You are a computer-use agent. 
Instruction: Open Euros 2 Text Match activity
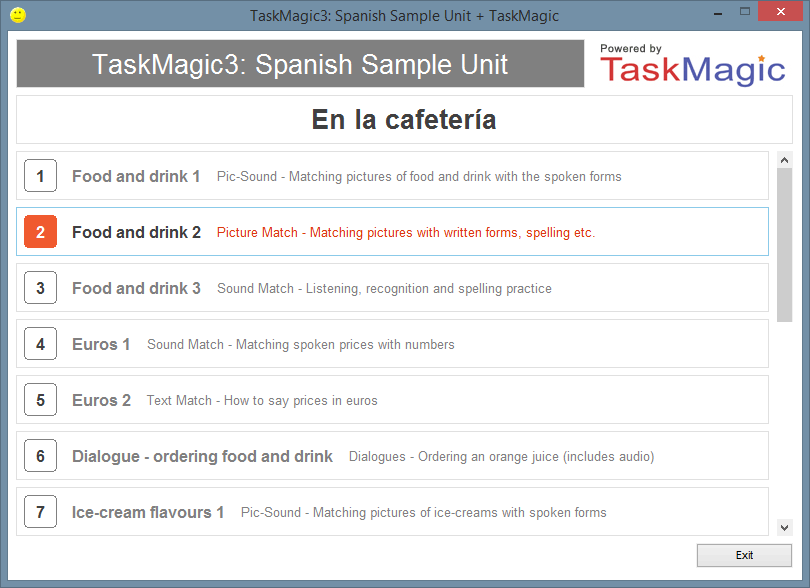click(x=392, y=400)
